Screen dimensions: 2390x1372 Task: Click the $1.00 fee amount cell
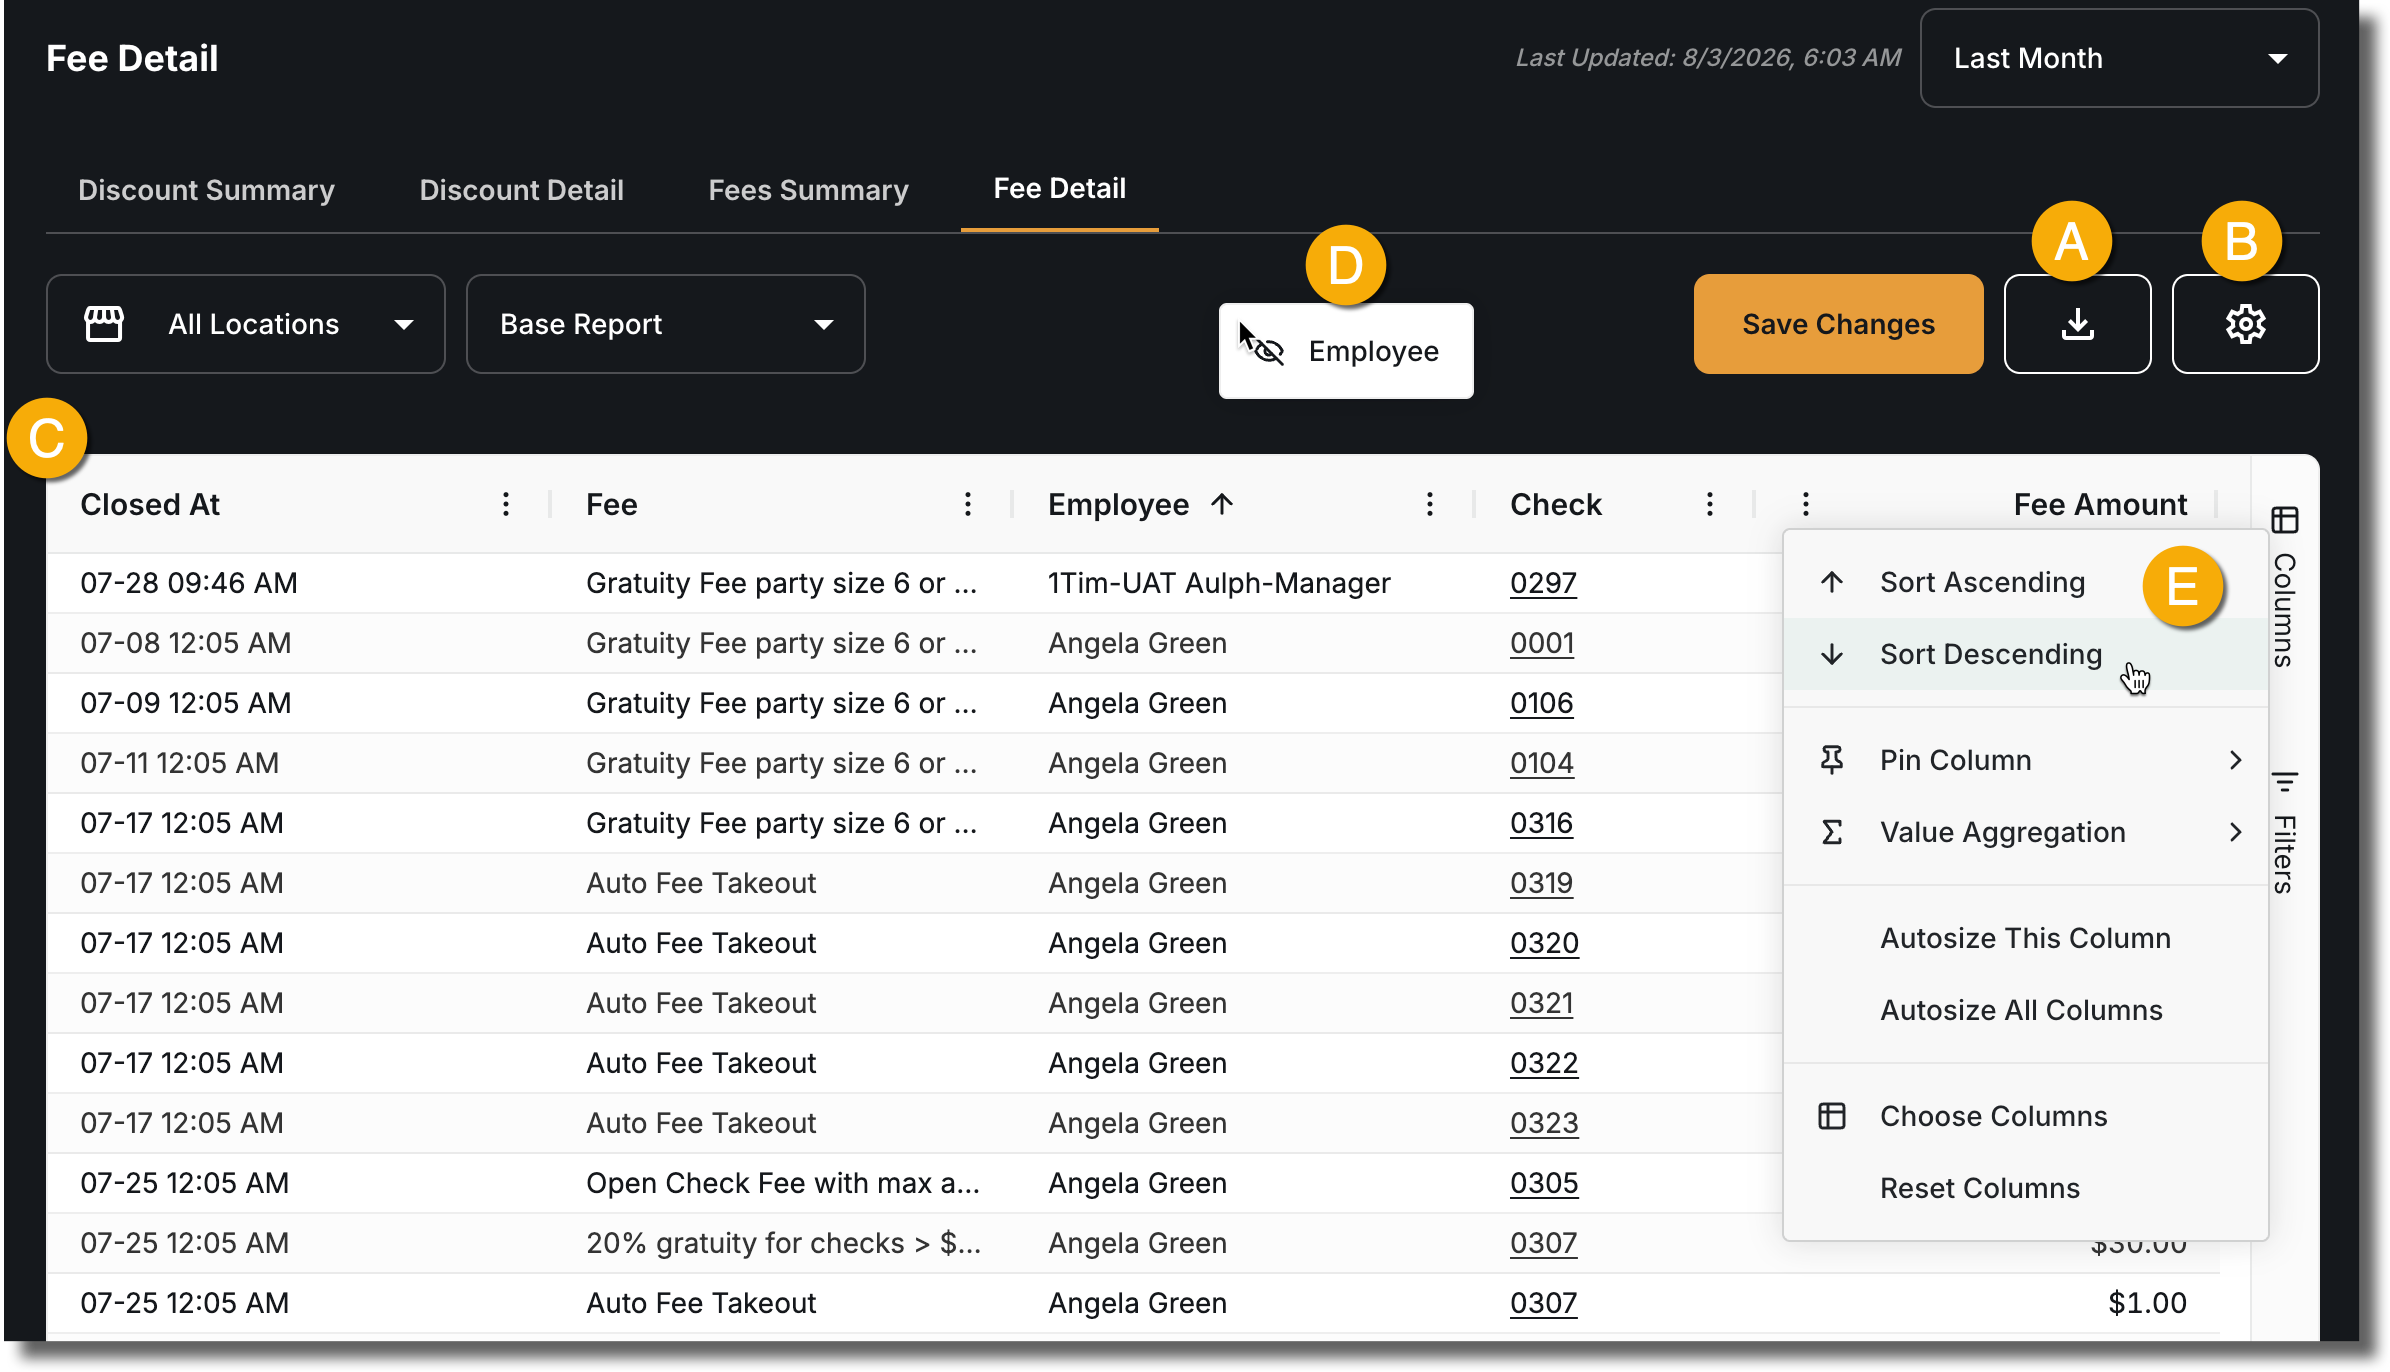point(2147,1303)
